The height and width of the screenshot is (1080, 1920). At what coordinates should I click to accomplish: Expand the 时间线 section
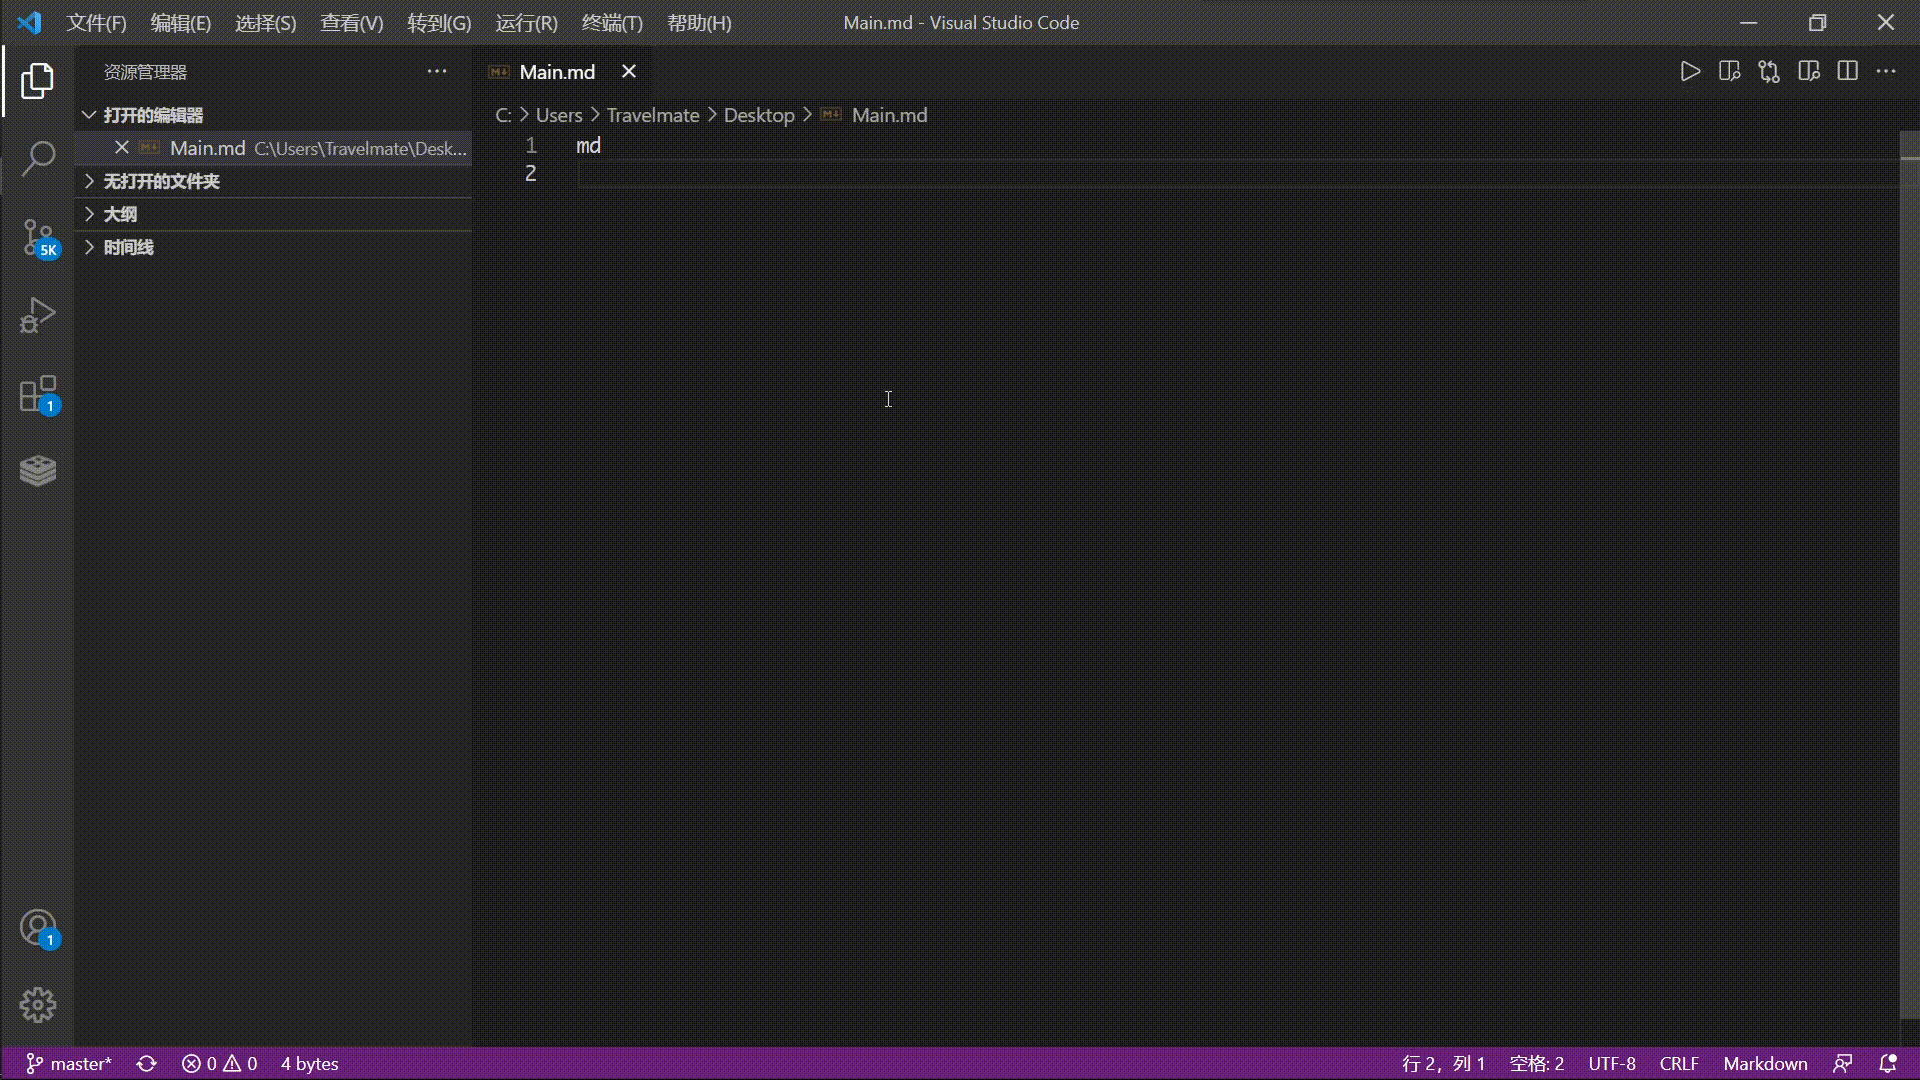tap(128, 247)
